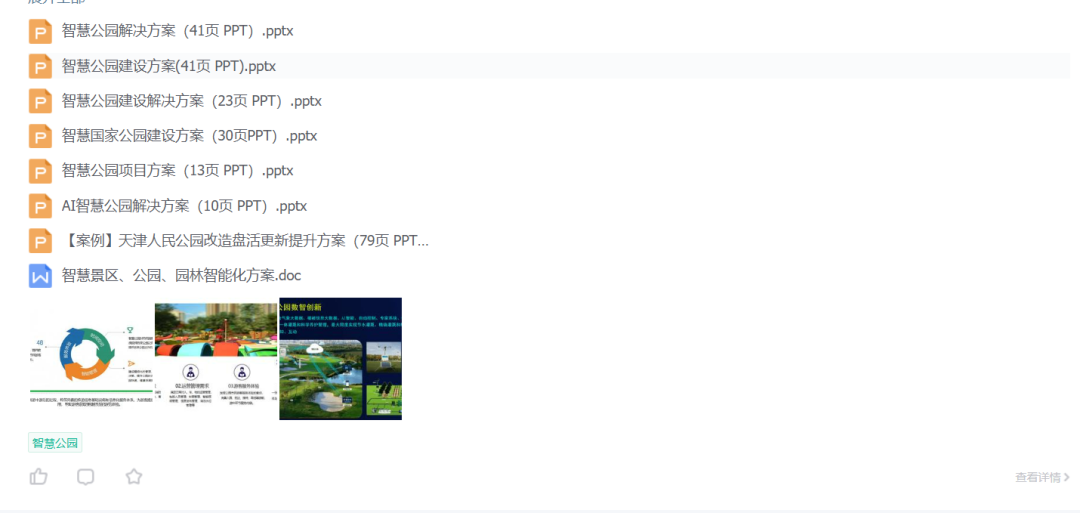Click Word doc icon beside 智慧景区、公园、园林智能化方案

click(x=40, y=276)
